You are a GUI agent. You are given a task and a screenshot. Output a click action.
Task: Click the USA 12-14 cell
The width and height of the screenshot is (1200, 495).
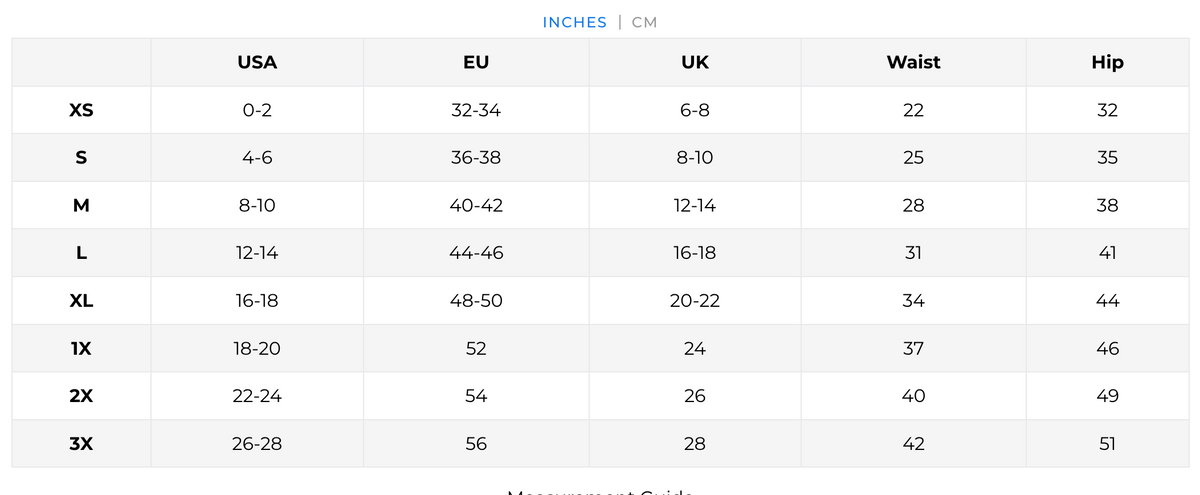click(x=257, y=253)
